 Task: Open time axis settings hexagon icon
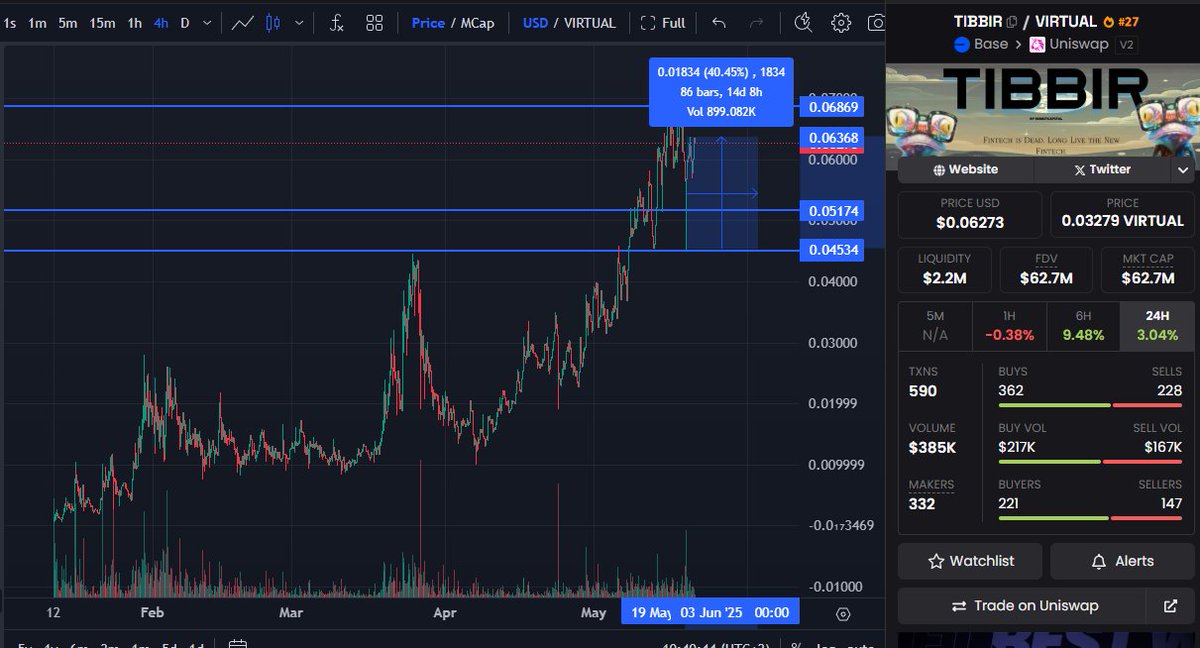coord(843,613)
